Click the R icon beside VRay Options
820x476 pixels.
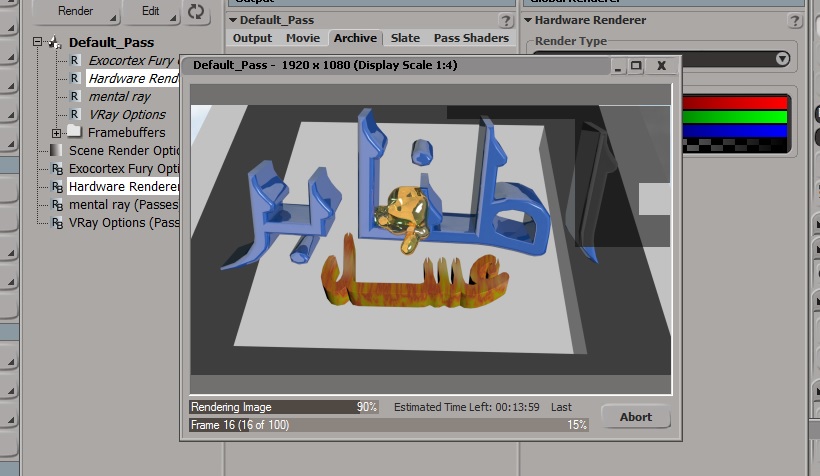coord(75,114)
